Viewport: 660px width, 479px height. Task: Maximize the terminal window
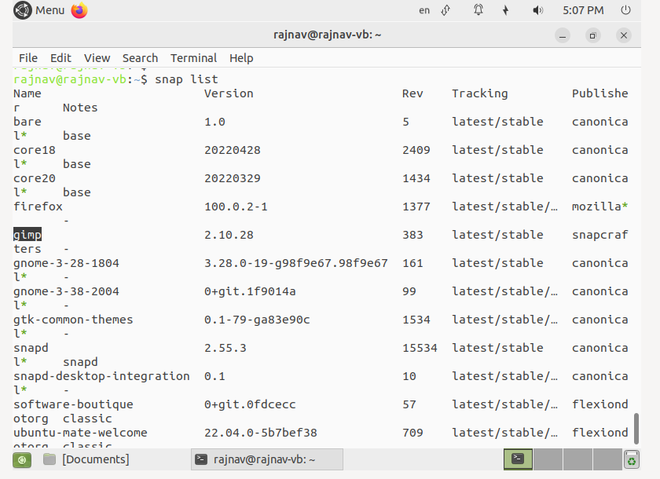pos(593,35)
